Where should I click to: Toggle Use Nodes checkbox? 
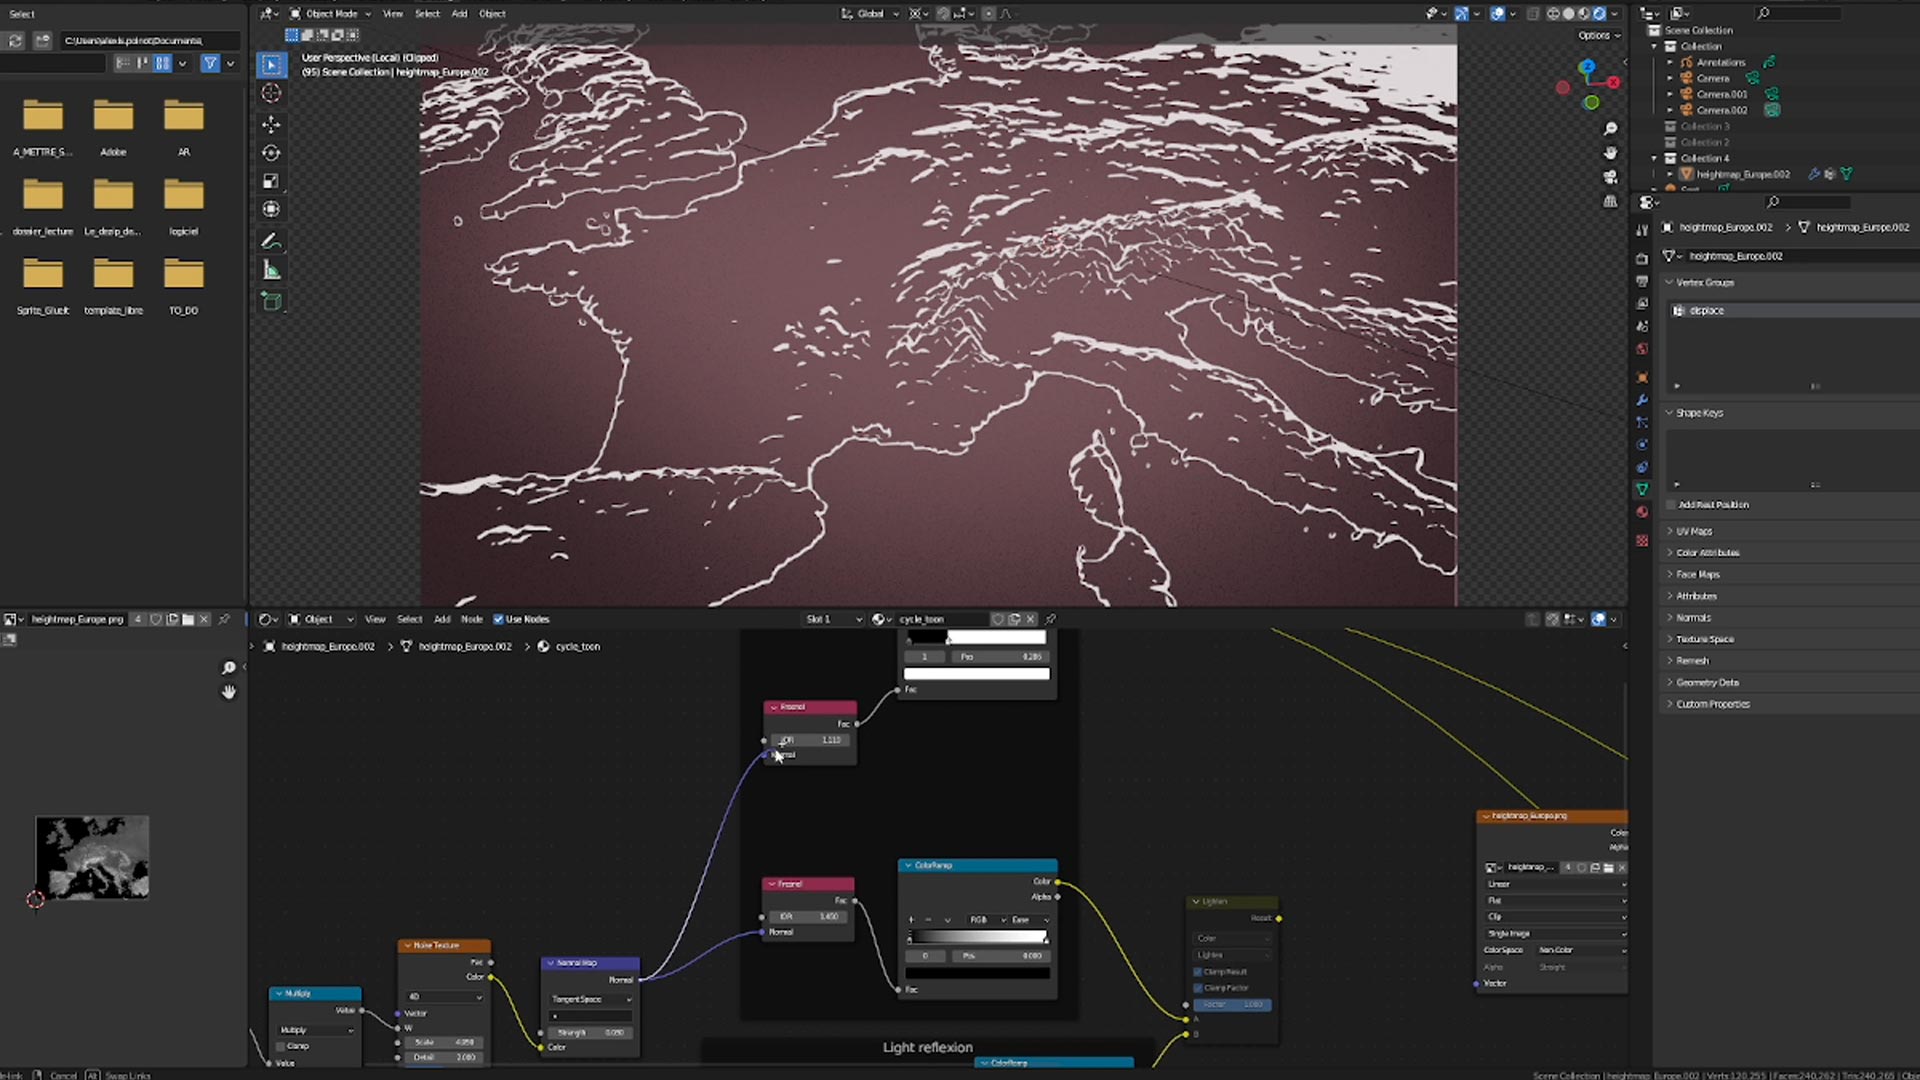[498, 620]
